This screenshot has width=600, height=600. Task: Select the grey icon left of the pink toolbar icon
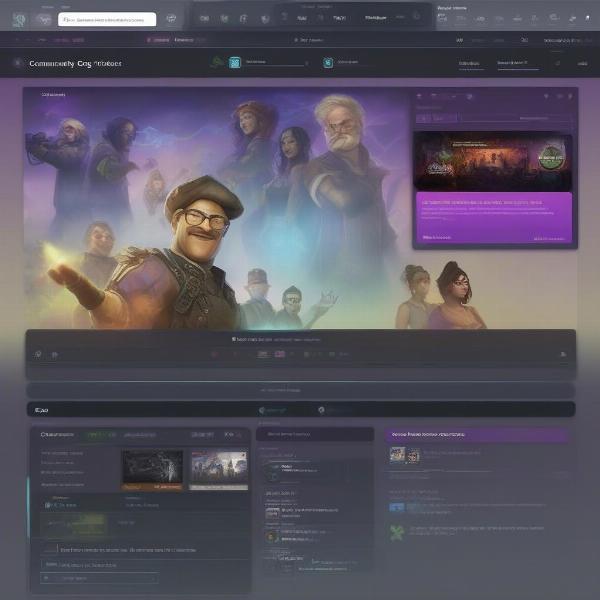coord(262,354)
